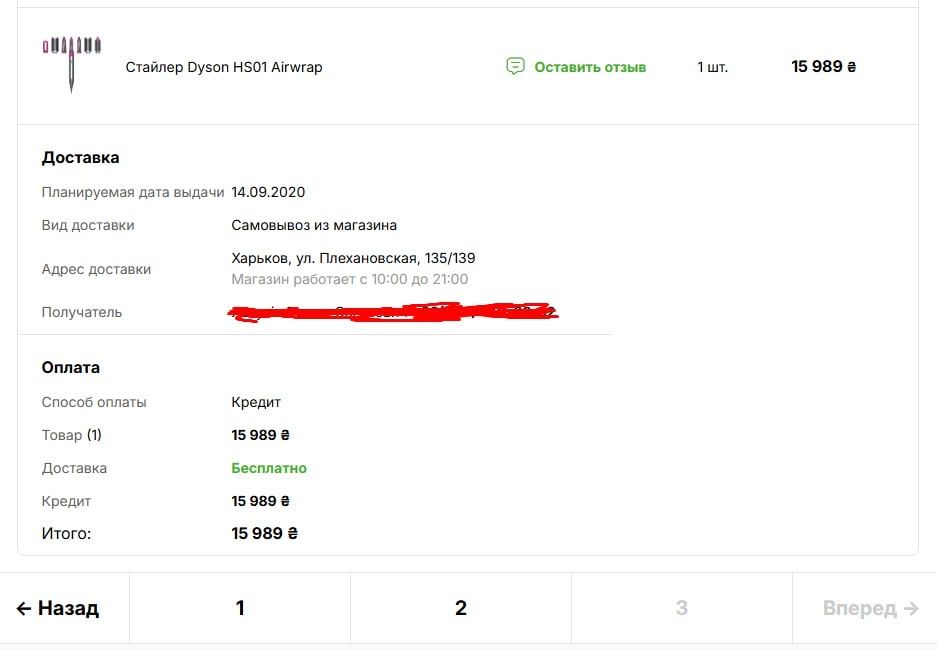Screen dimensions: 937x650
Task: Go back with the Назад button
Action: coord(58,608)
